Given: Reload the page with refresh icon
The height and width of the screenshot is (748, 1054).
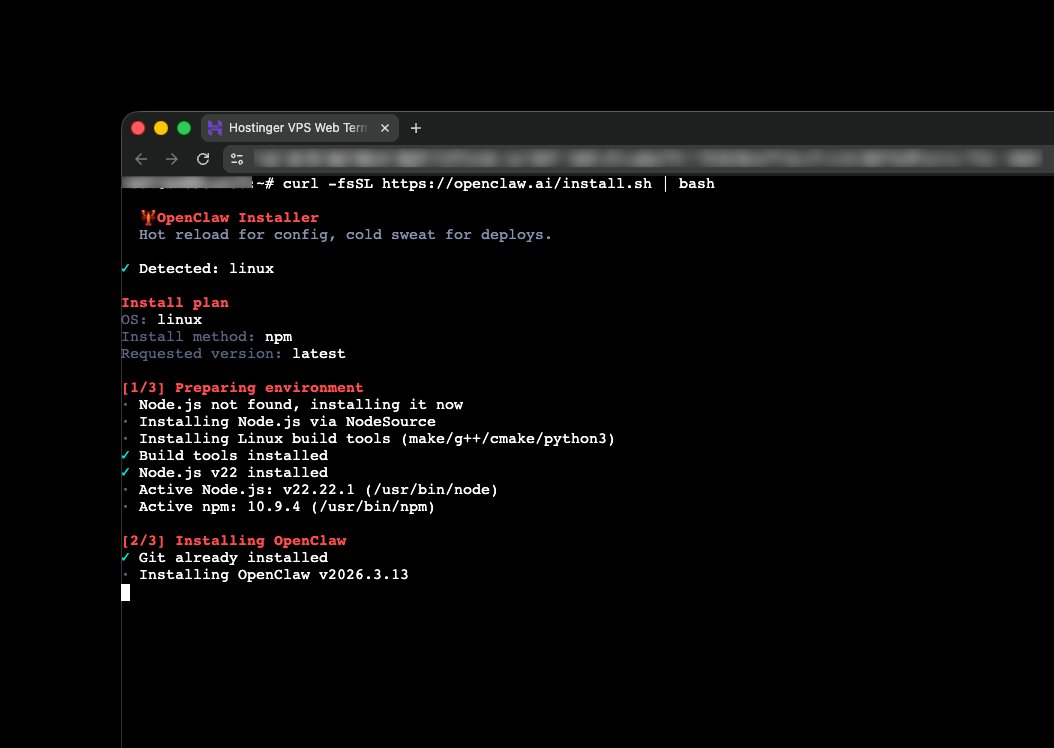Looking at the screenshot, I should [x=203, y=159].
